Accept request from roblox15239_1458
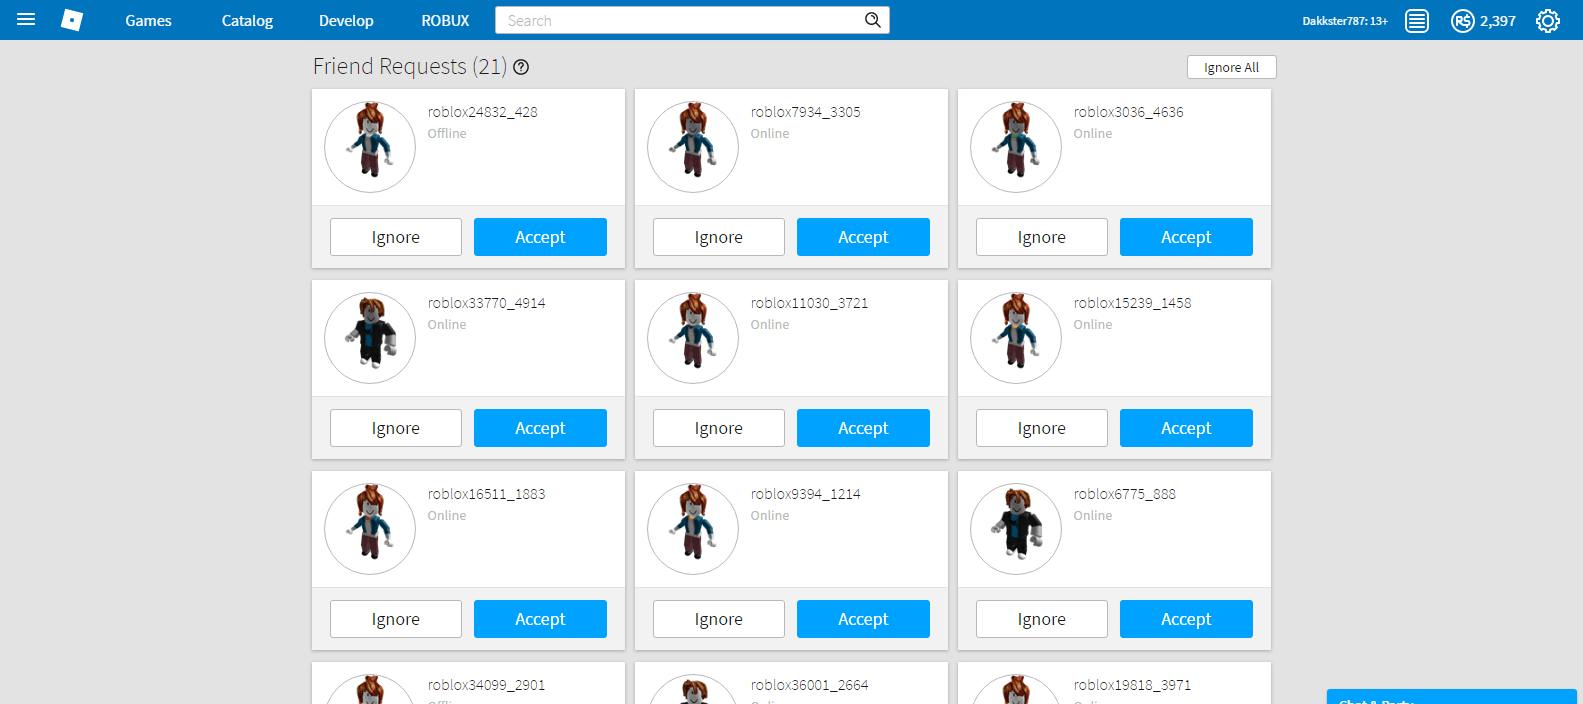This screenshot has width=1583, height=704. (x=1186, y=428)
